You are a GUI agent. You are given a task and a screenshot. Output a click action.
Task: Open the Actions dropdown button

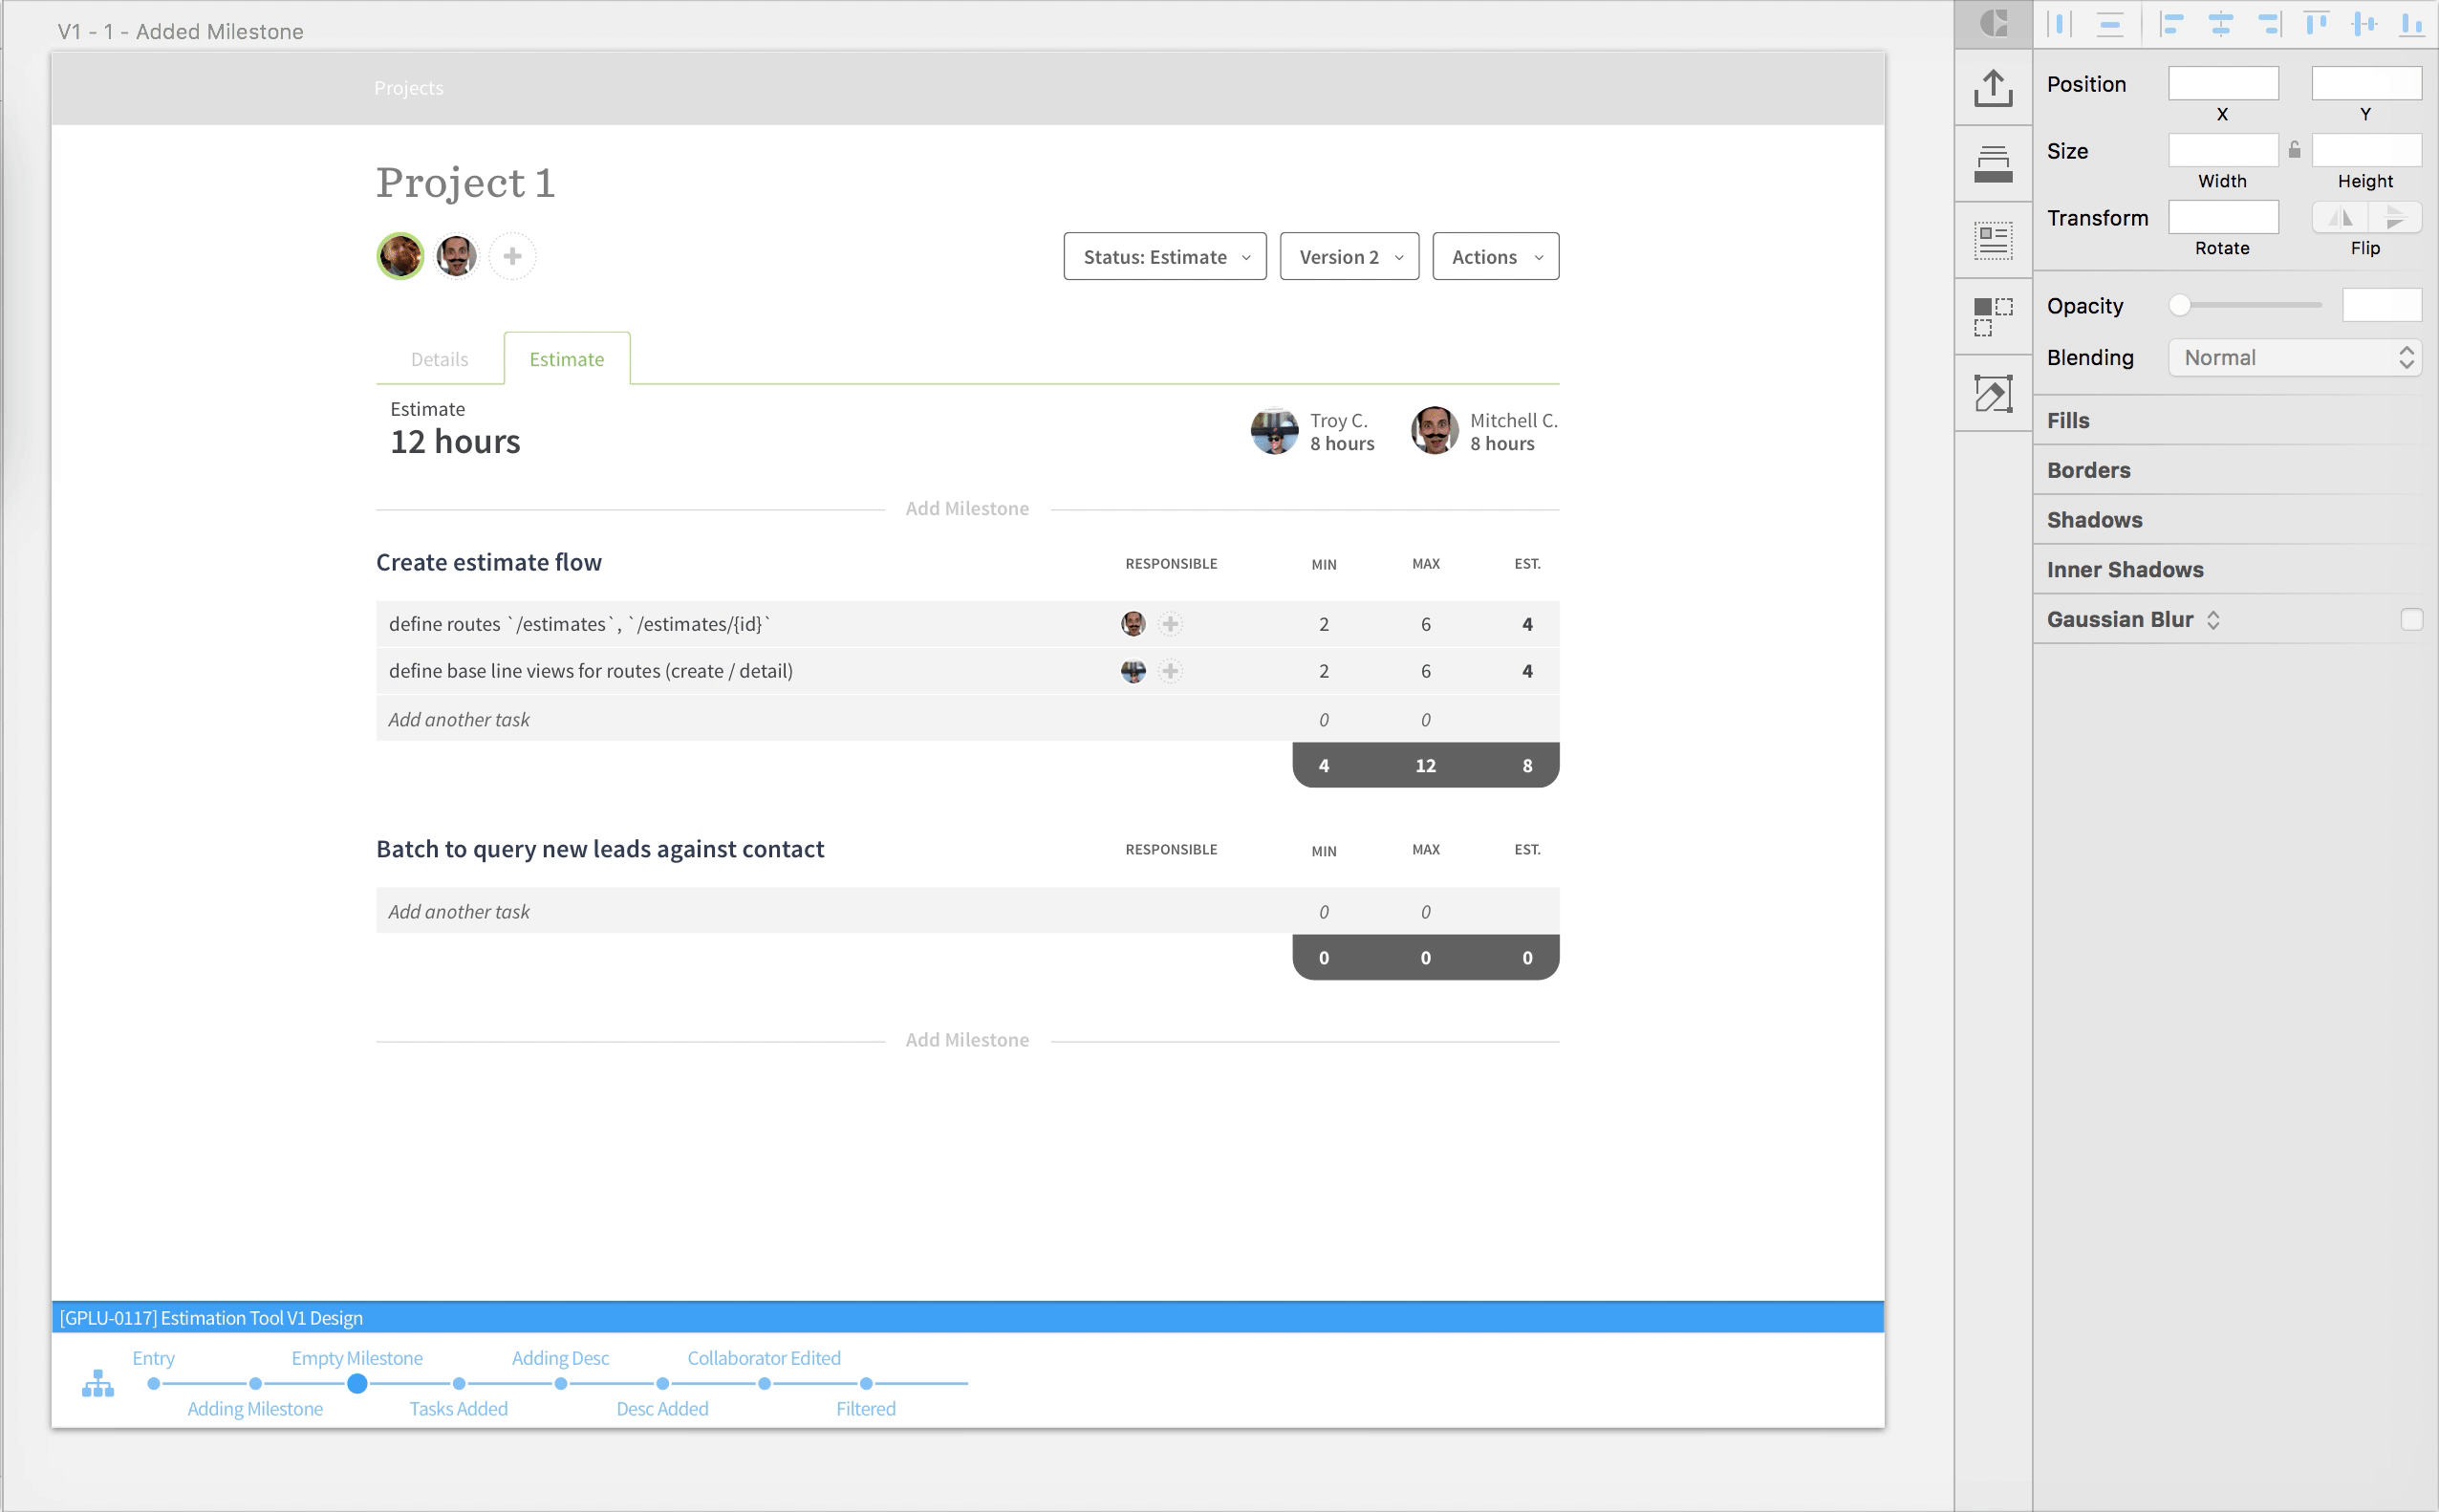(x=1494, y=257)
